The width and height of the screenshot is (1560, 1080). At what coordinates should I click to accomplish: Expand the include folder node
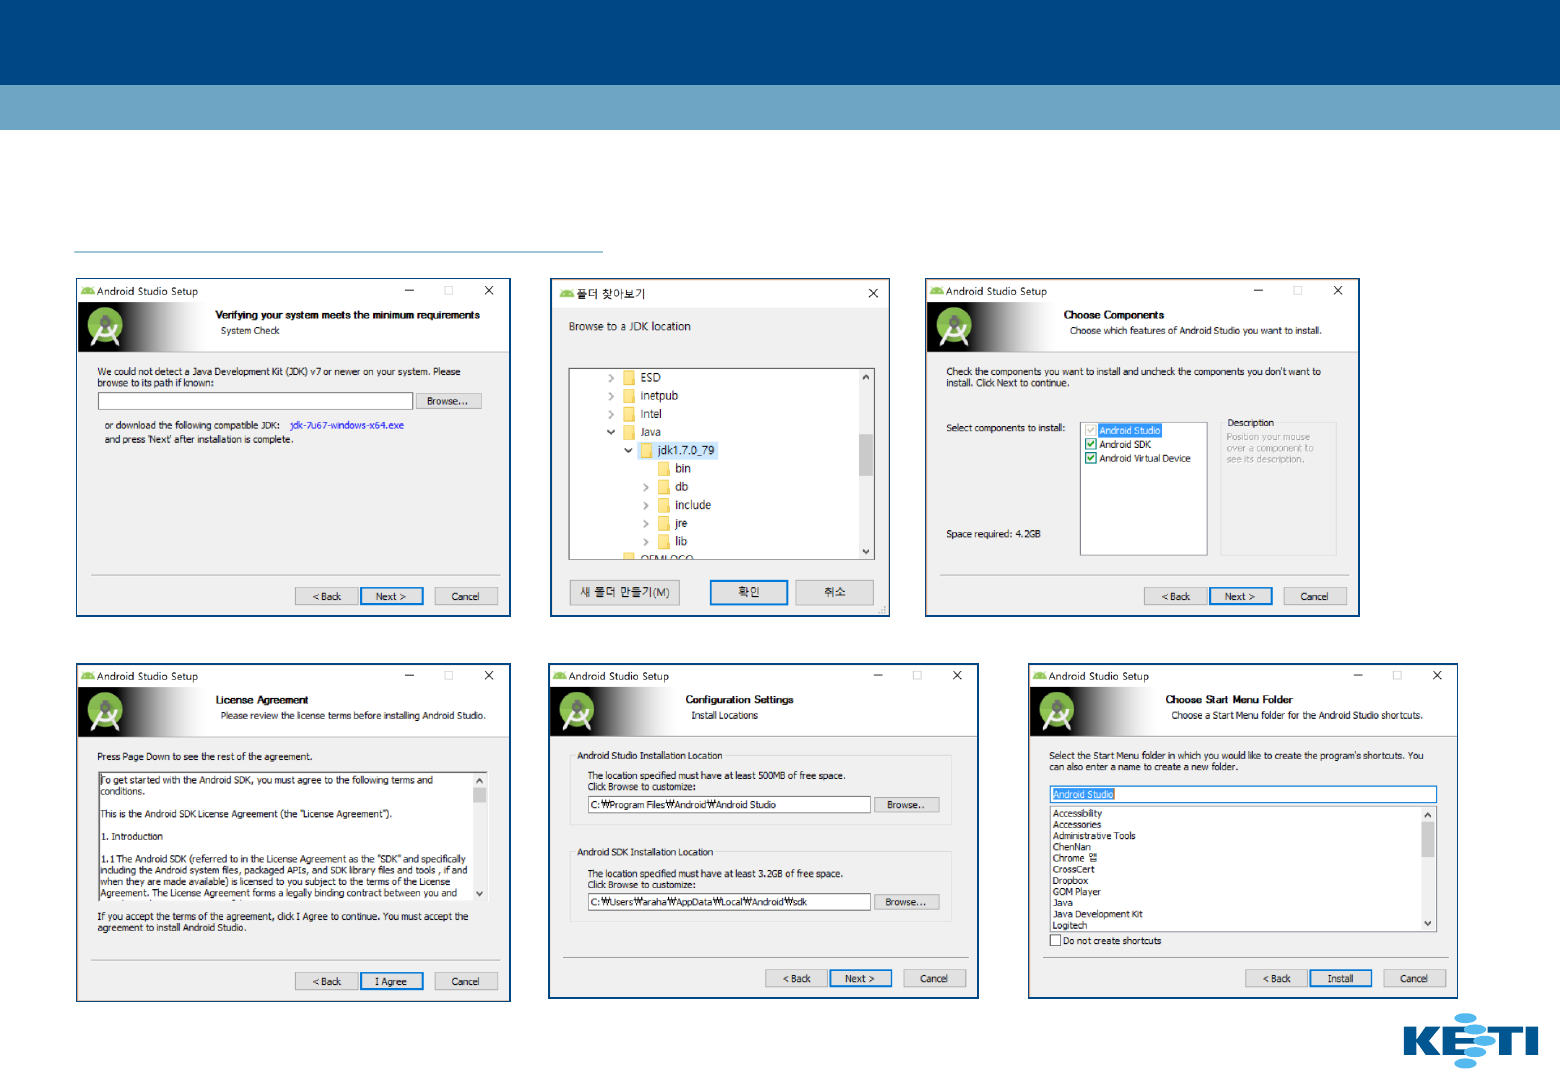pos(646,505)
